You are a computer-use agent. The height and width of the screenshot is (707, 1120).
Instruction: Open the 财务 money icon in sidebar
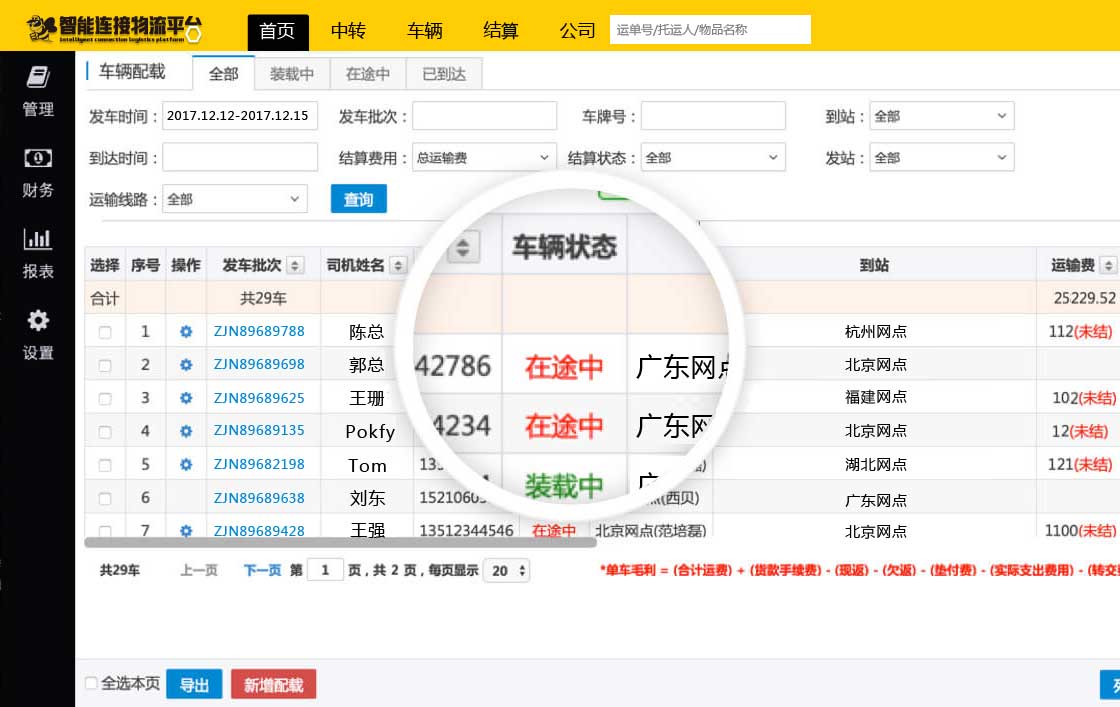point(38,158)
